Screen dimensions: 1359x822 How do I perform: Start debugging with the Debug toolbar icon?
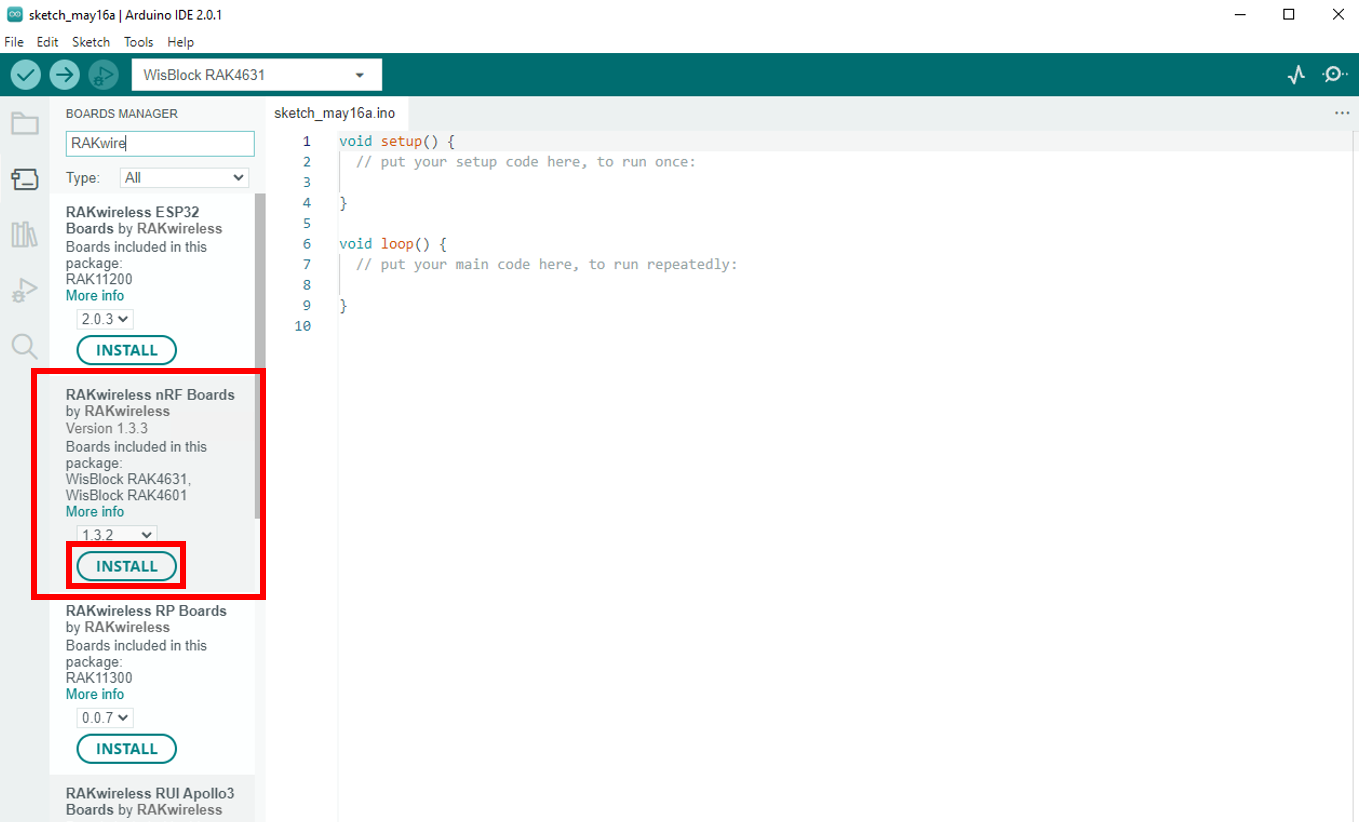[103, 75]
